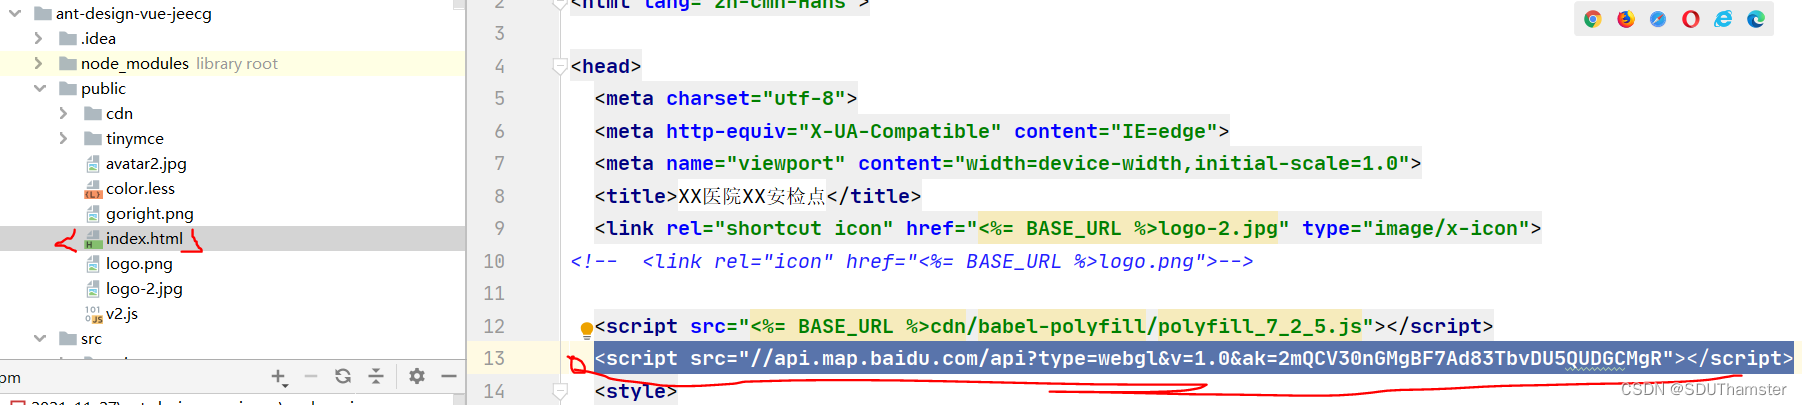Open page preview in Chrome browser
Screen dimensions: 1802x405
[x=1593, y=19]
